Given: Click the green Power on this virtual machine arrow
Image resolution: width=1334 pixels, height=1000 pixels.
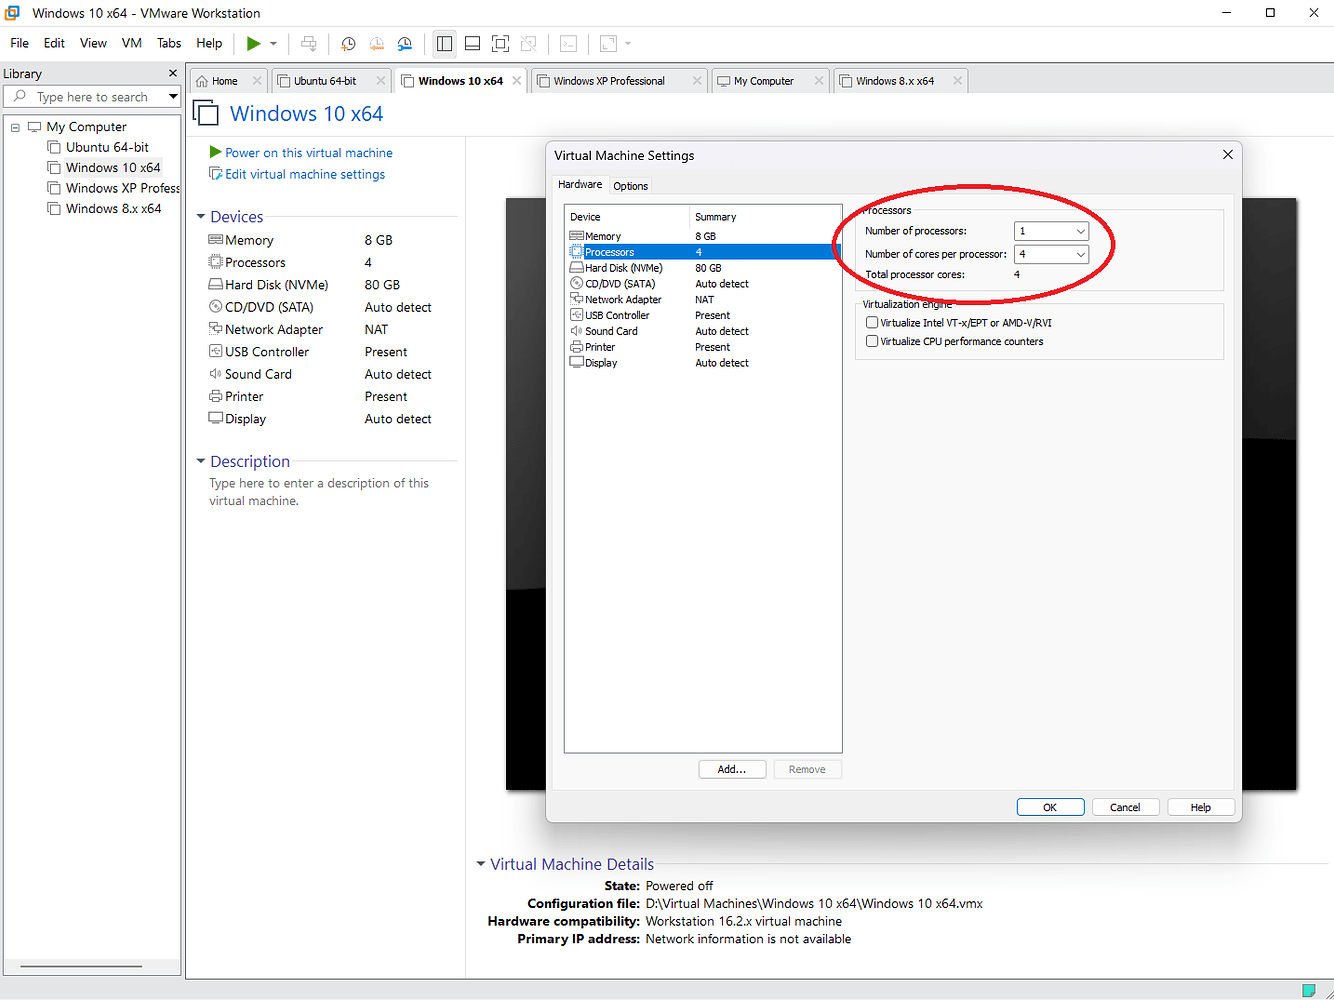Looking at the screenshot, I should point(215,152).
